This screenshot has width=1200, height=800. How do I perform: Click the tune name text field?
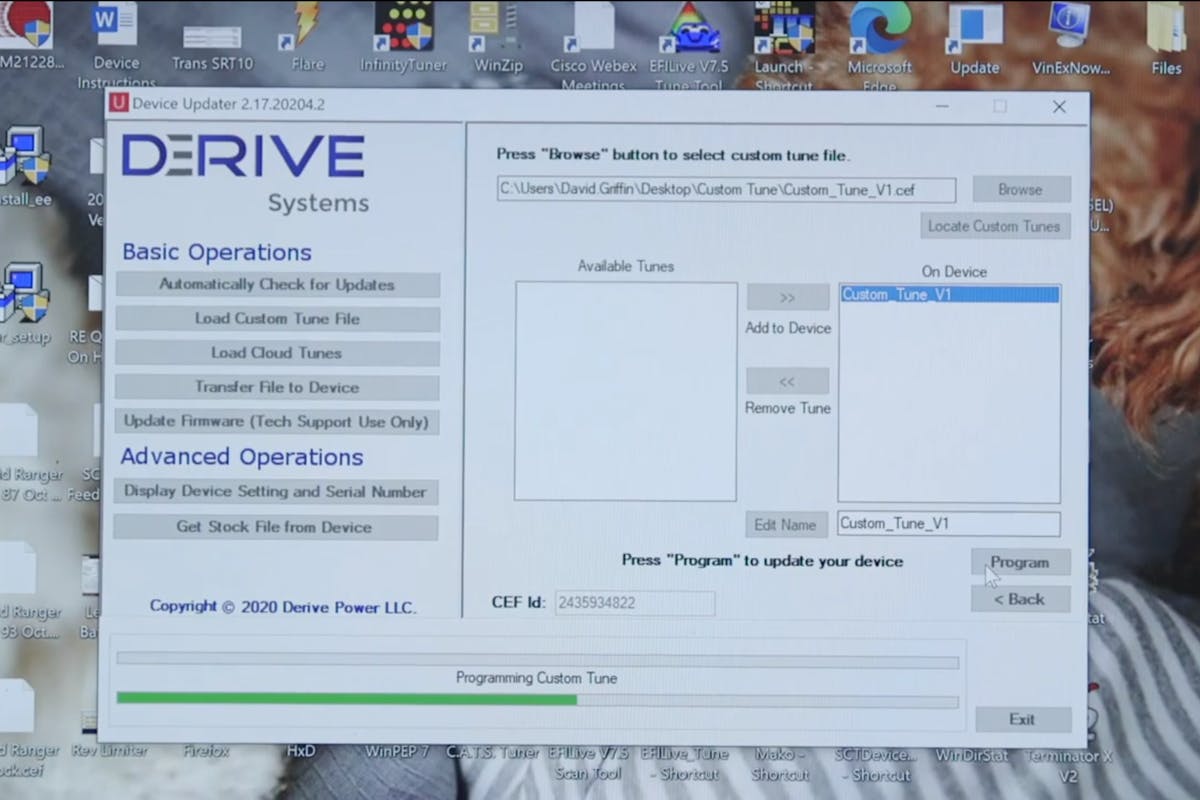click(x=948, y=524)
